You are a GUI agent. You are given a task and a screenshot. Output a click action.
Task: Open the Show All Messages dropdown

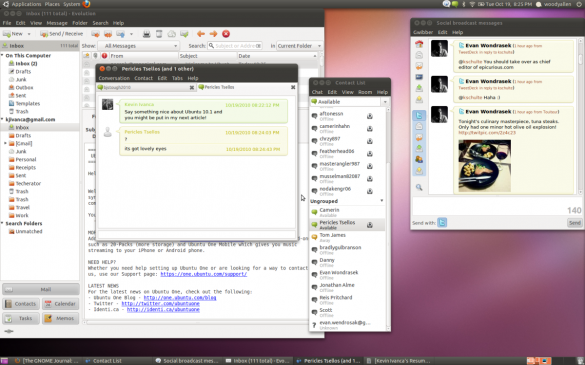pos(138,46)
